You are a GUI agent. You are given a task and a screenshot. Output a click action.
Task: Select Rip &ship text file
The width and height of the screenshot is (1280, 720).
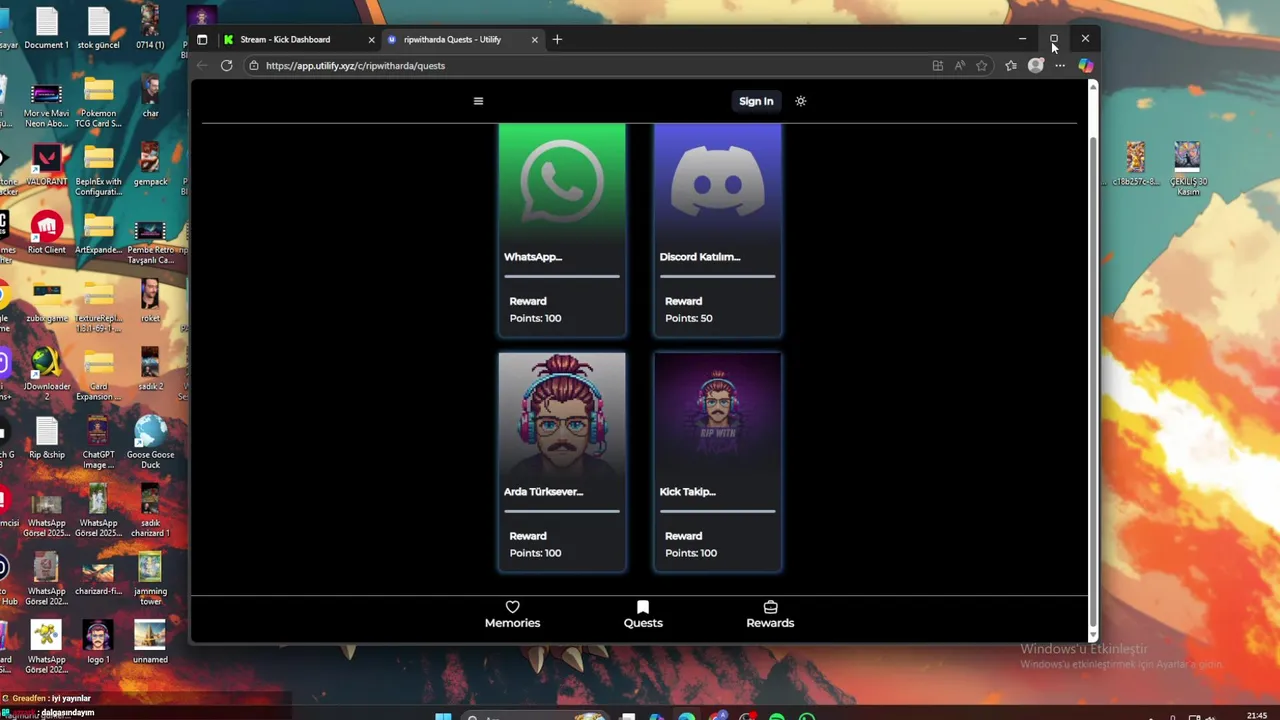[x=46, y=438]
